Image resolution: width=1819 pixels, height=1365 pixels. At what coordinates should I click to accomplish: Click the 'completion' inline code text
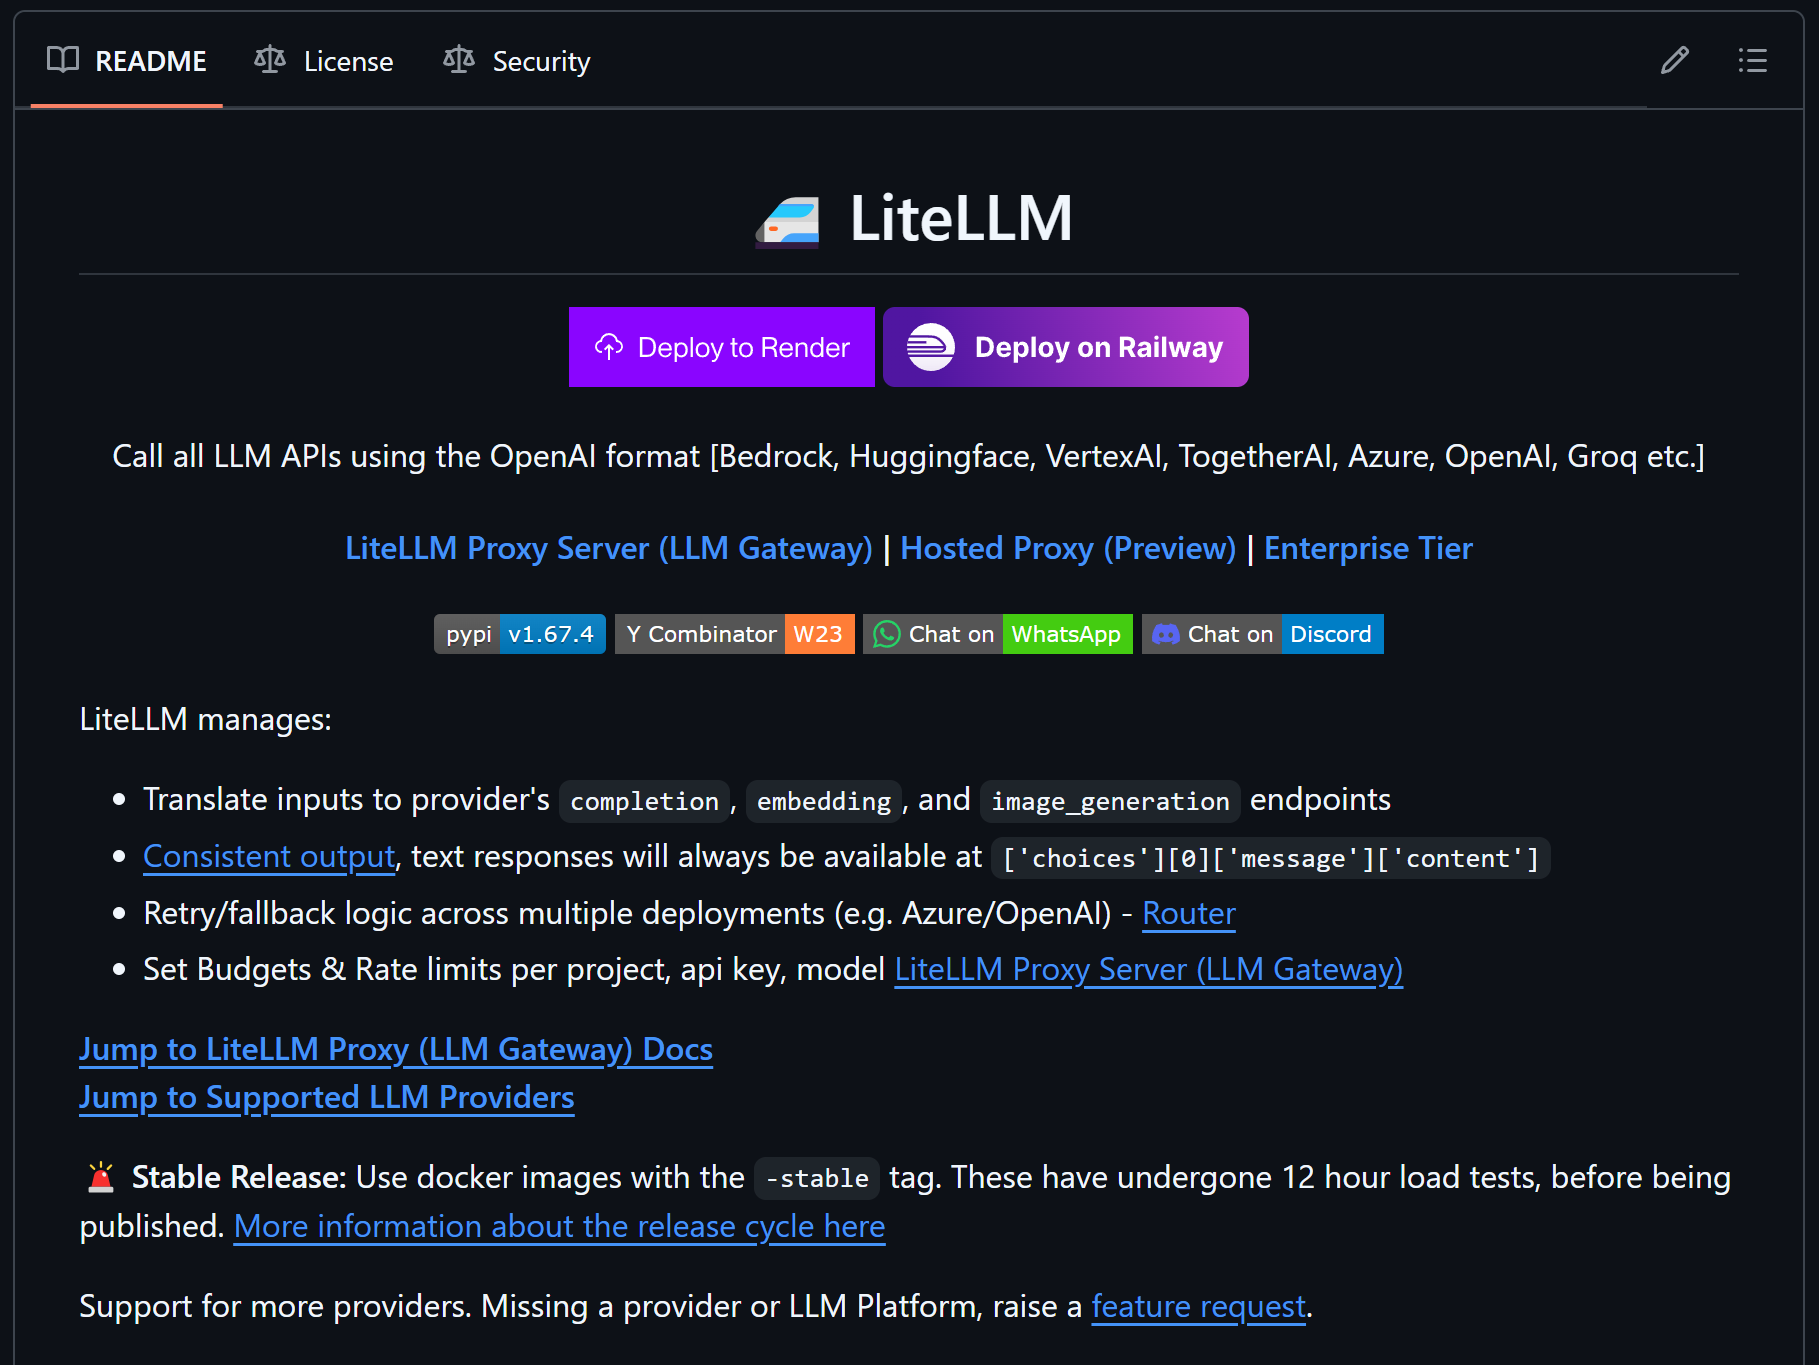pos(645,801)
